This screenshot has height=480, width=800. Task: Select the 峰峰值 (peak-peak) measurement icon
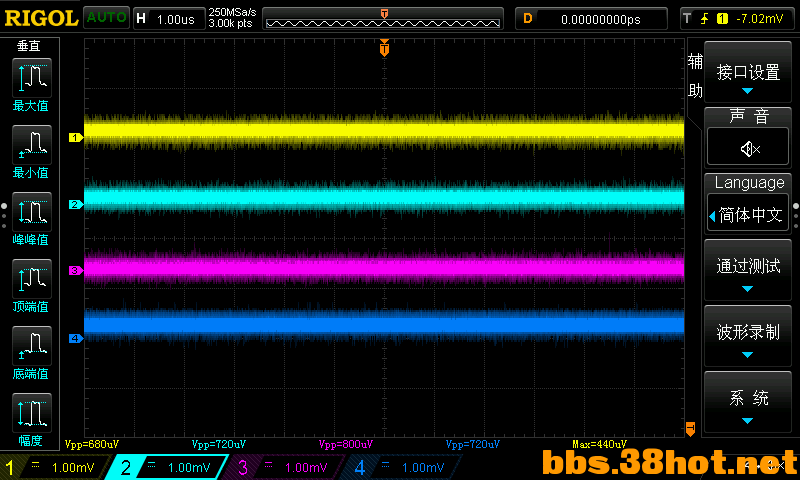[x=32, y=212]
